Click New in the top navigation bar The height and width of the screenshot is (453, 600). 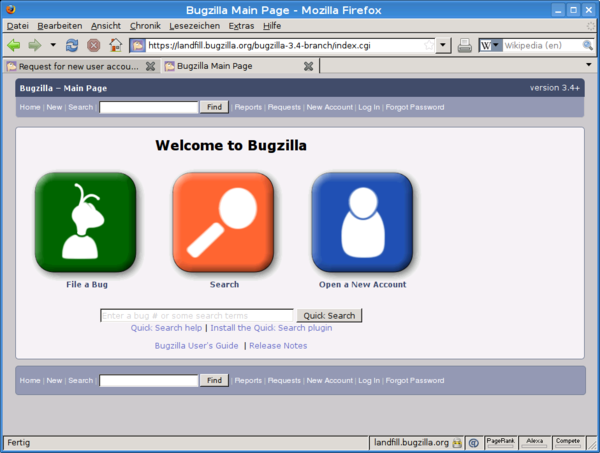(x=54, y=107)
